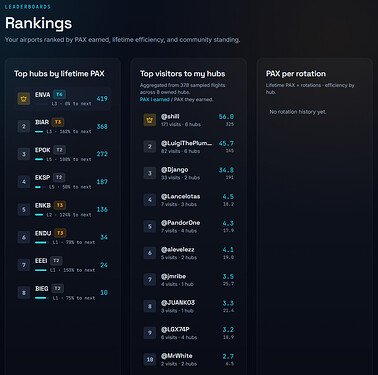The height and width of the screenshot is (375, 378).
Task: Click the ENDU progress bar to next level
Action: [x=41, y=242]
